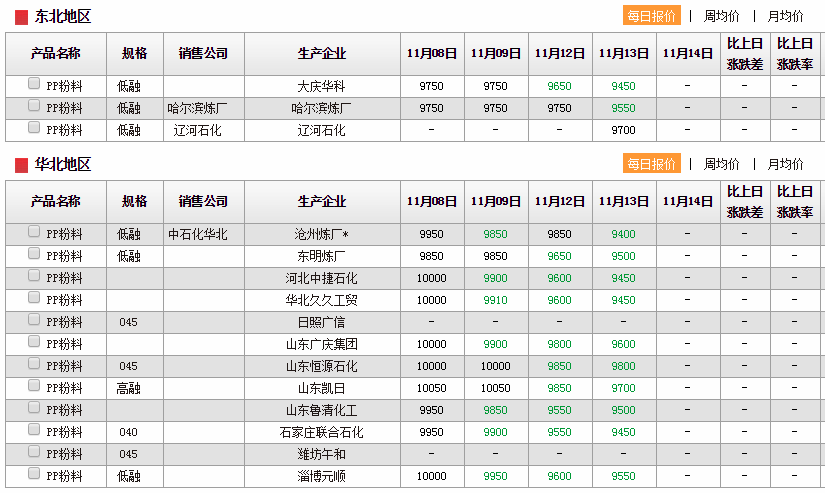Click 石家庄联合石化 producer cell
Image resolution: width=825 pixels, height=493 pixels.
tap(321, 432)
